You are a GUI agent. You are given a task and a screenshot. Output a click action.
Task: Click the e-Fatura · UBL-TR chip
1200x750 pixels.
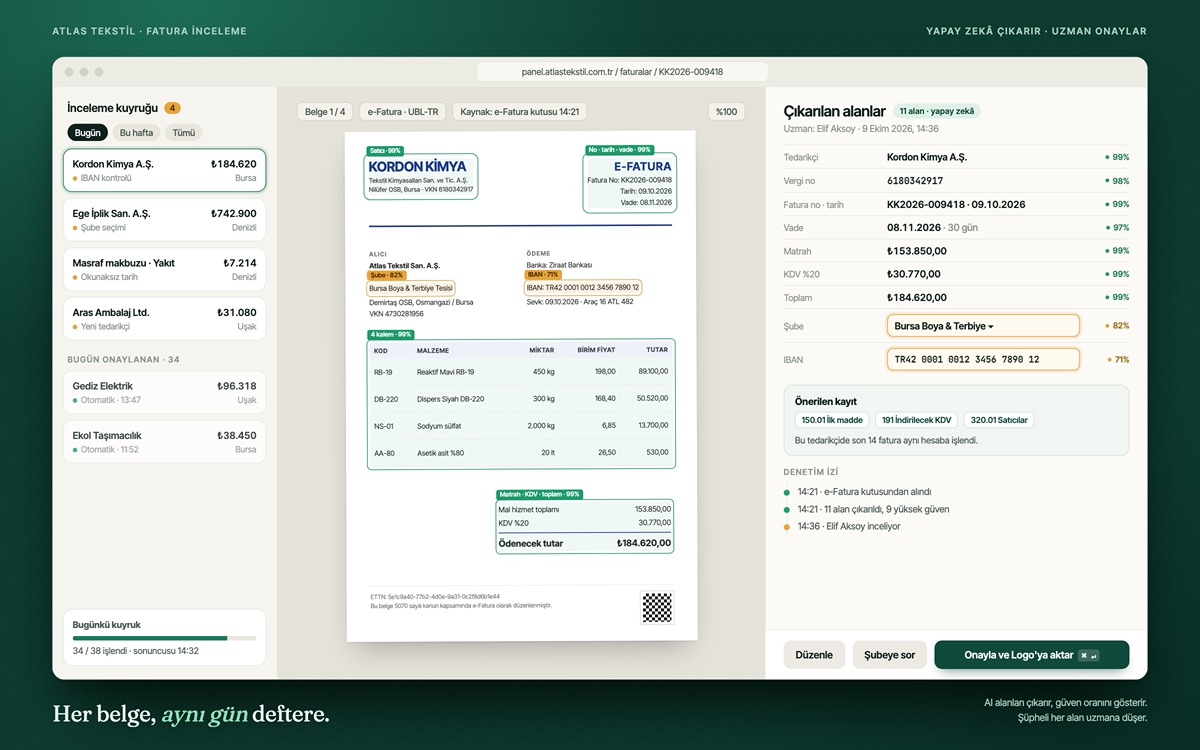click(x=404, y=112)
